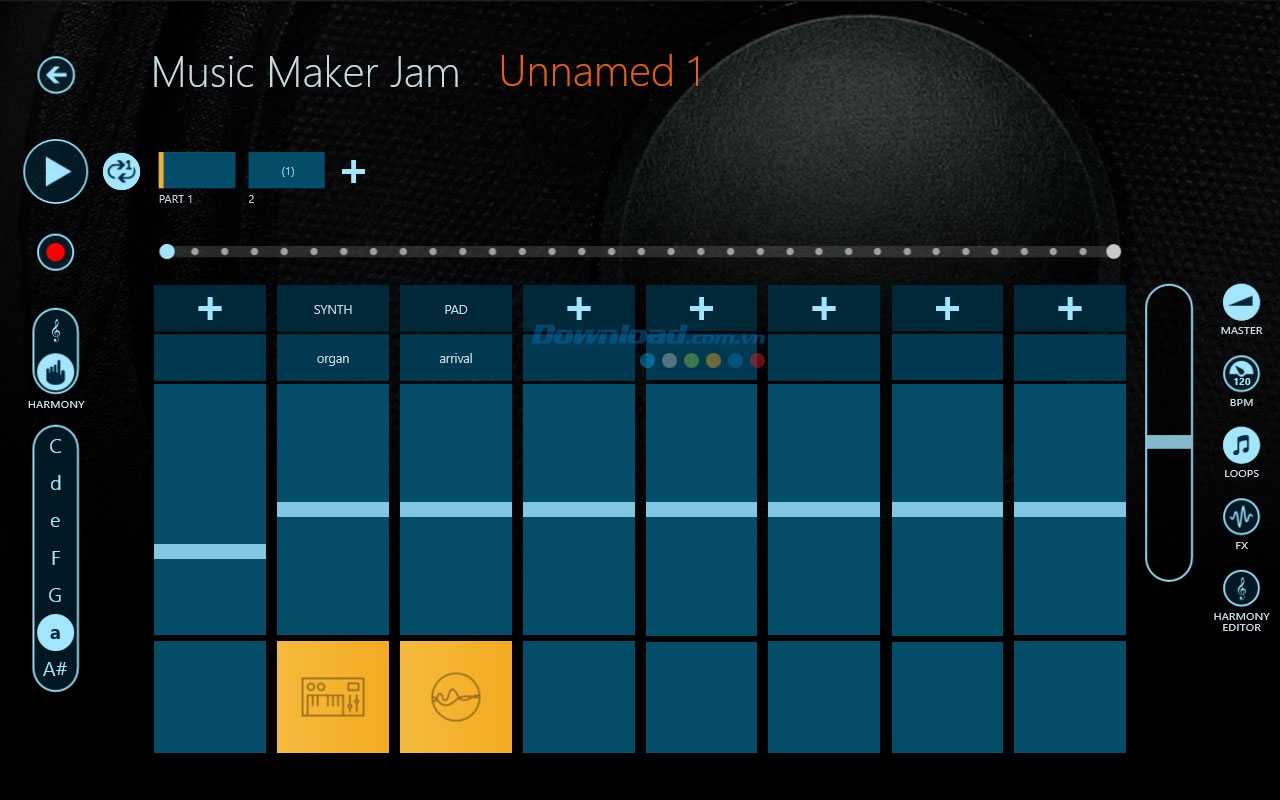This screenshot has height=800, width=1280.
Task: Add instrument to sixth track
Action: click(824, 309)
